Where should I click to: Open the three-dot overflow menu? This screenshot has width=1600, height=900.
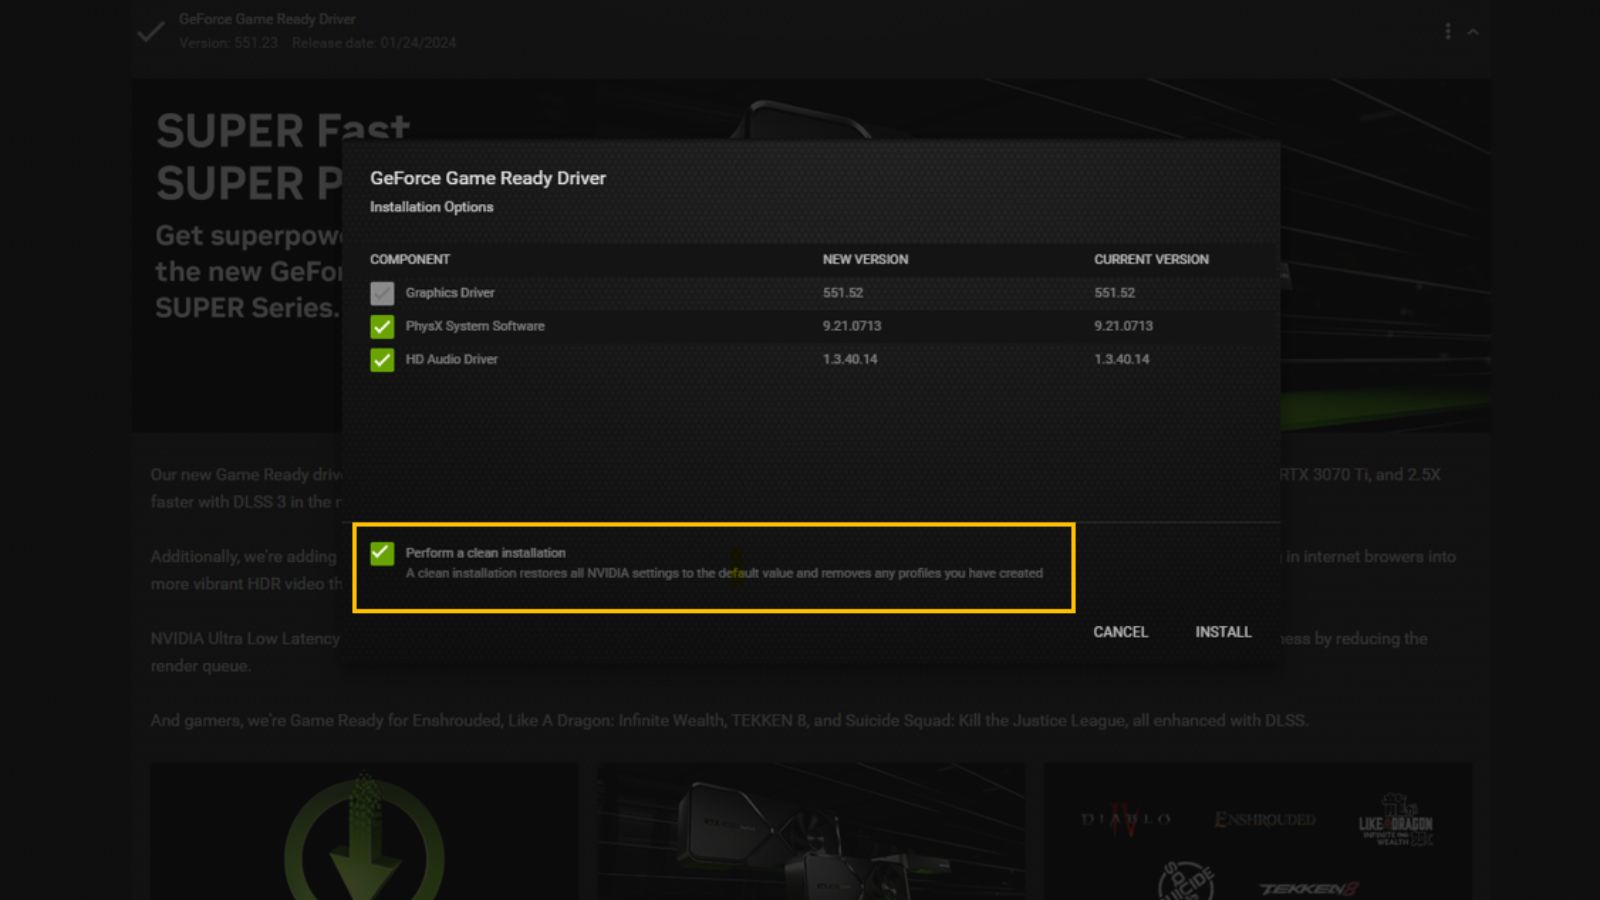click(x=1447, y=31)
